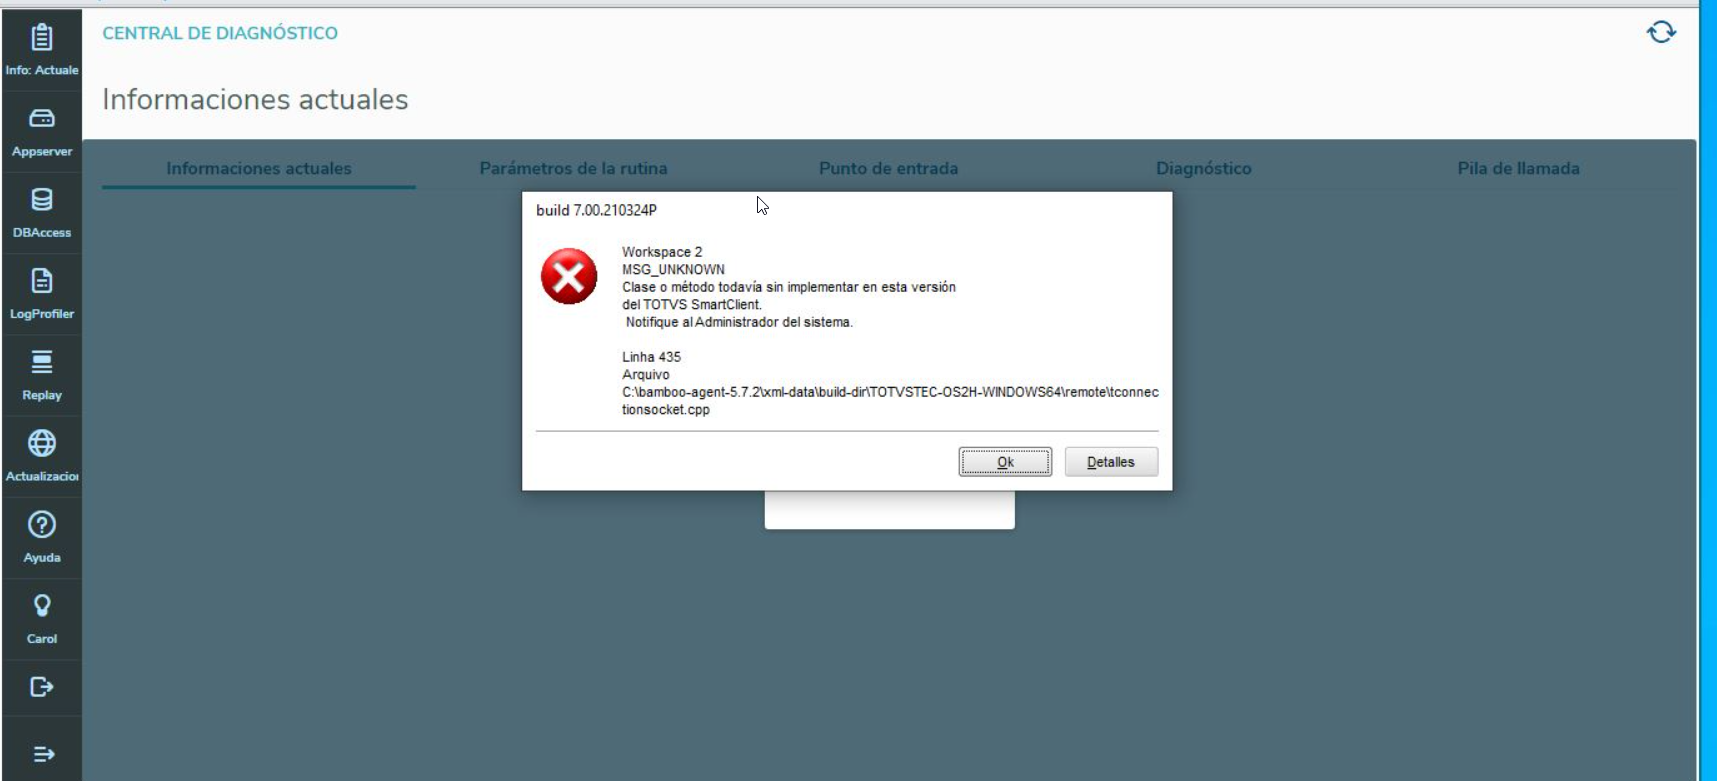This screenshot has height=781, width=1717.
Task: Open Ayuda help question-mark icon
Action: point(41,525)
